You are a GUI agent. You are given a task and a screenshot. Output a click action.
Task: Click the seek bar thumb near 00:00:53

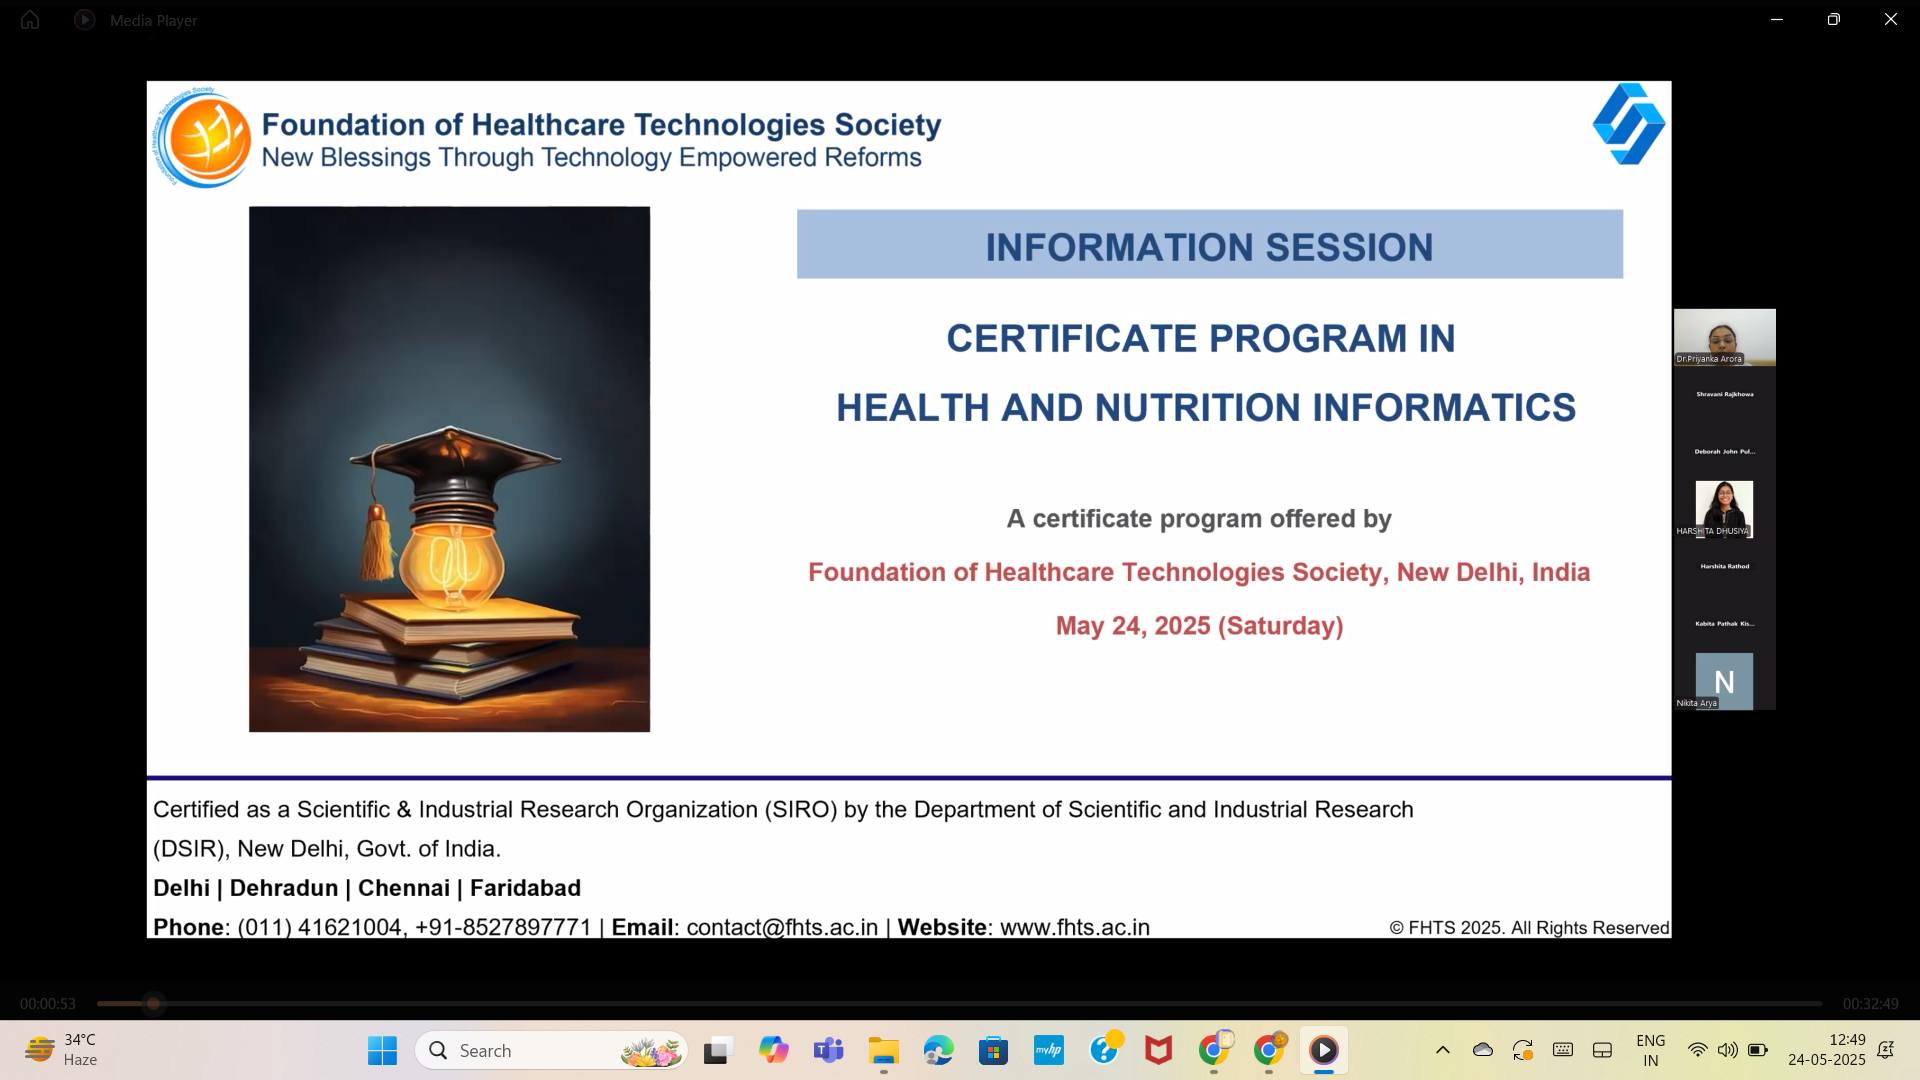[153, 1003]
